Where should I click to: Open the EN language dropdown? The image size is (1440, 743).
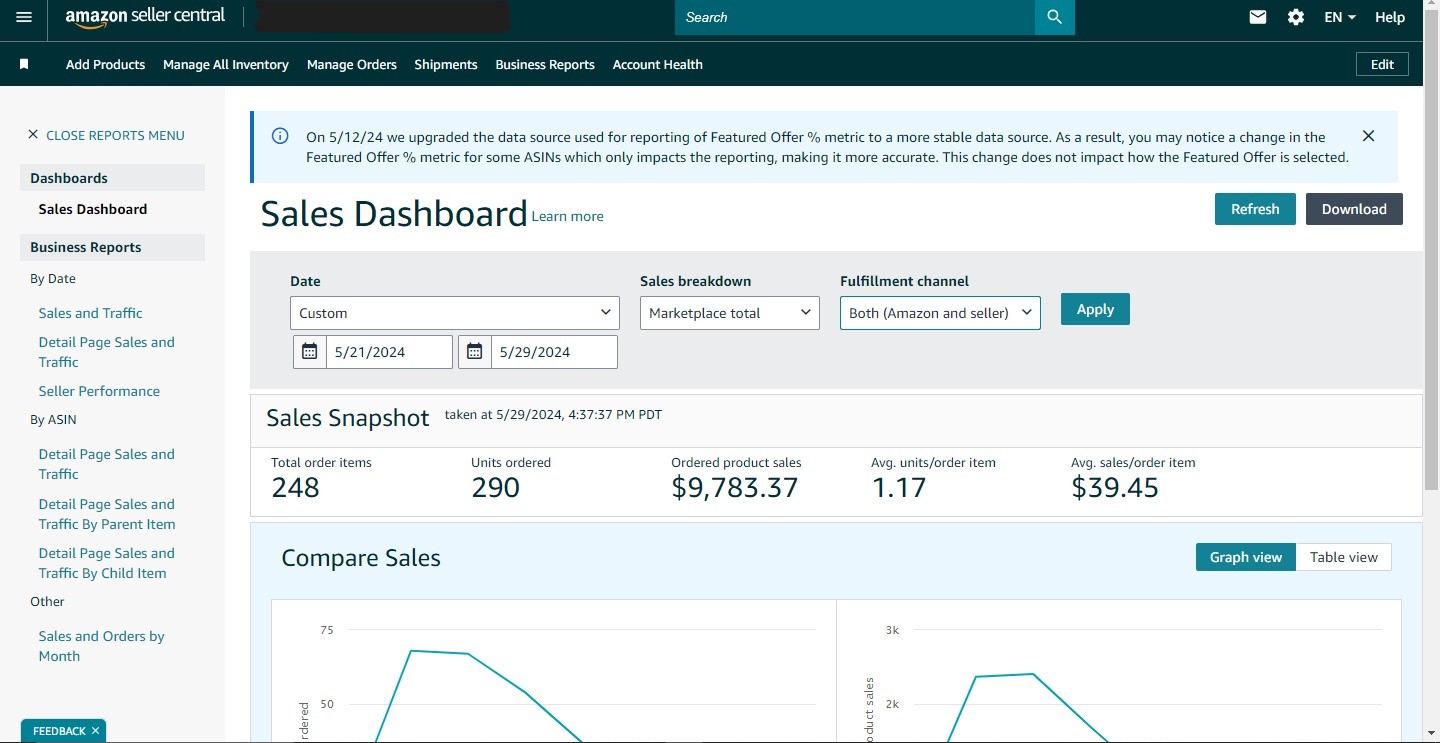point(1340,17)
